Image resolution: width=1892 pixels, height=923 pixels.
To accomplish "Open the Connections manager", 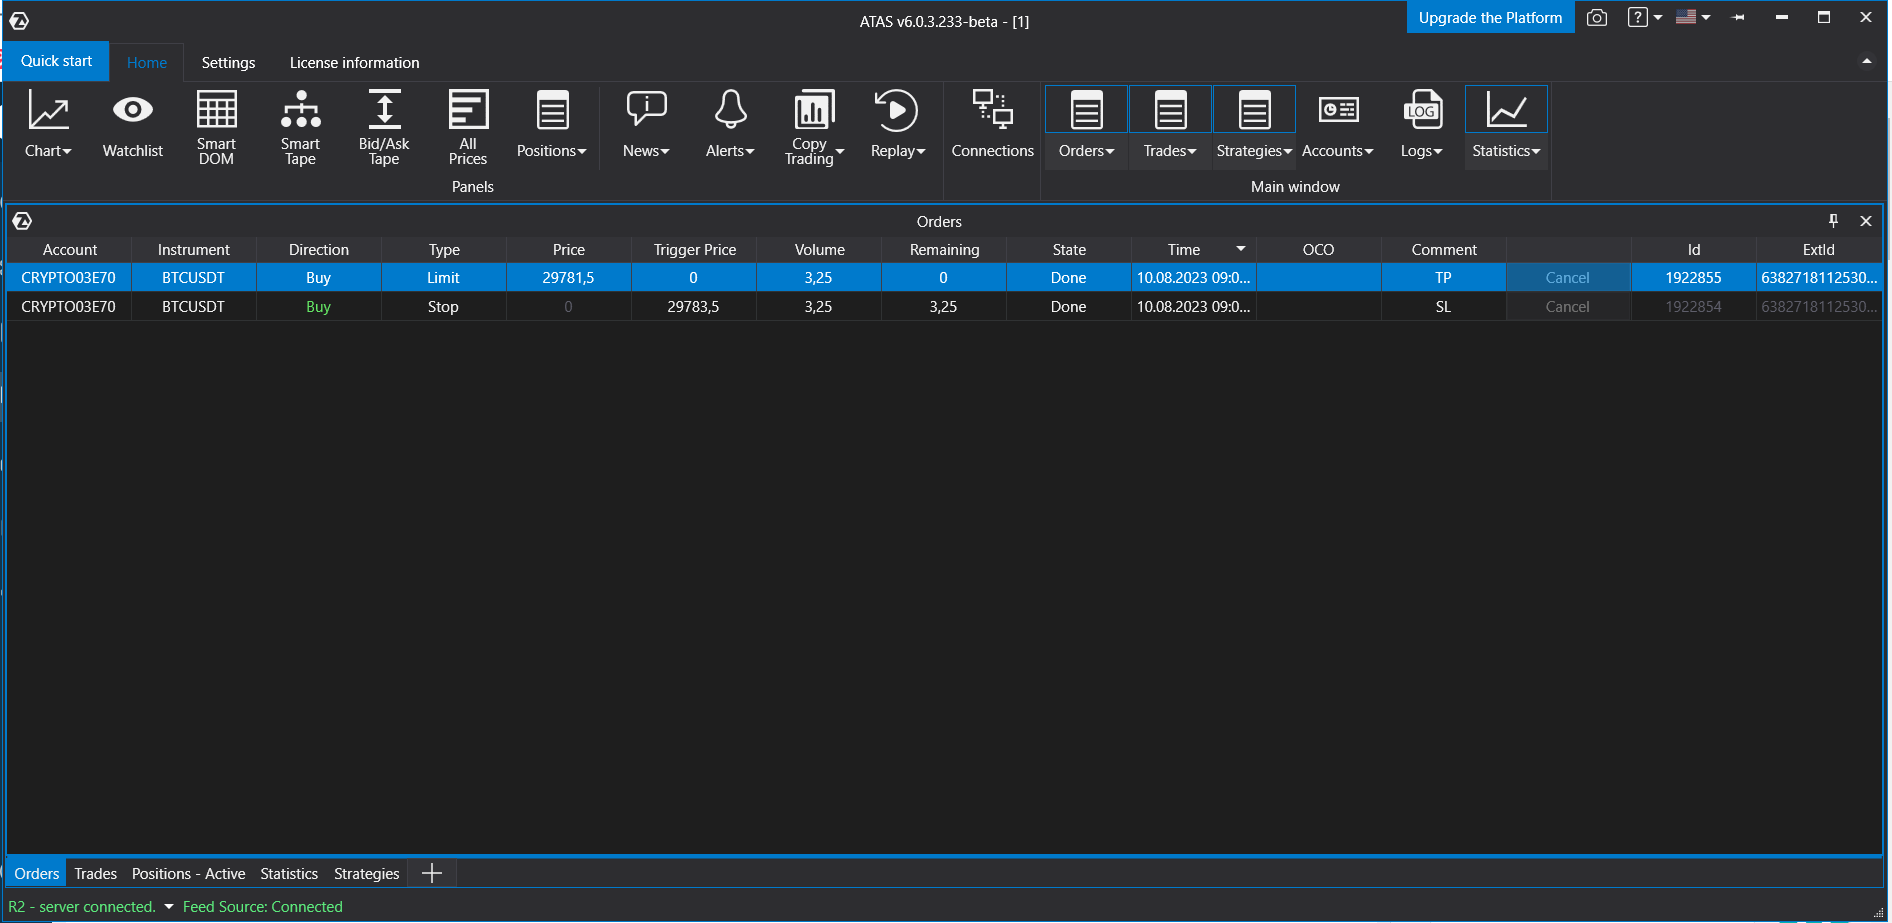I will pyautogui.click(x=992, y=125).
